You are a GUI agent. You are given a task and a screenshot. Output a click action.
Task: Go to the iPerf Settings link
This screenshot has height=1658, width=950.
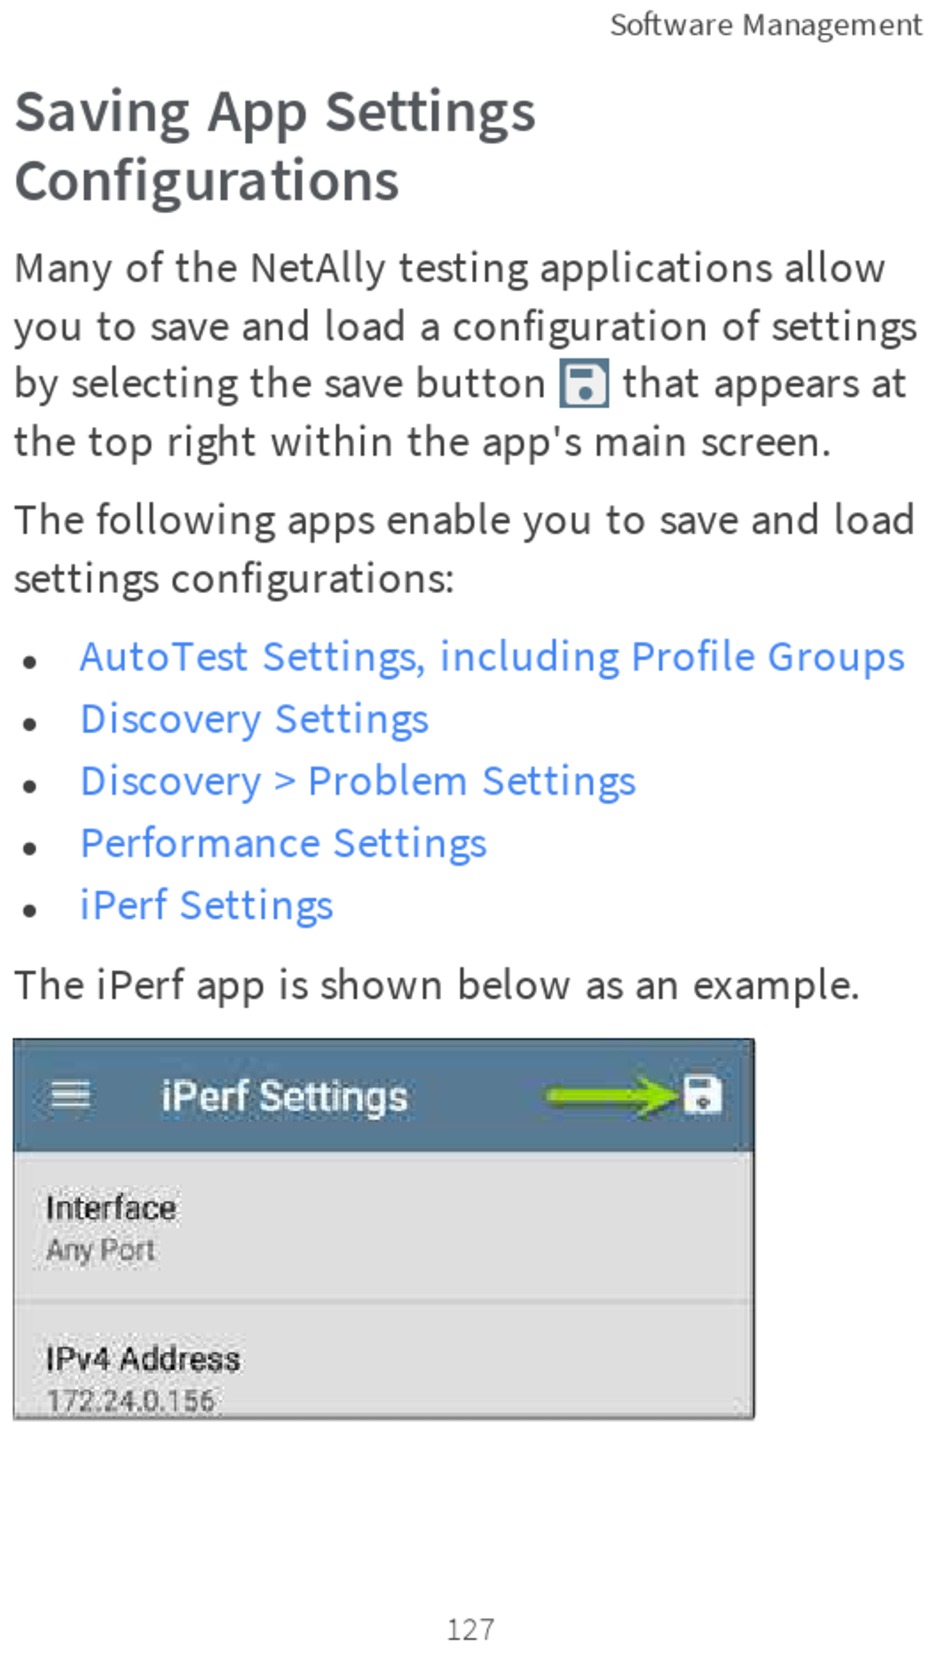click(x=206, y=906)
